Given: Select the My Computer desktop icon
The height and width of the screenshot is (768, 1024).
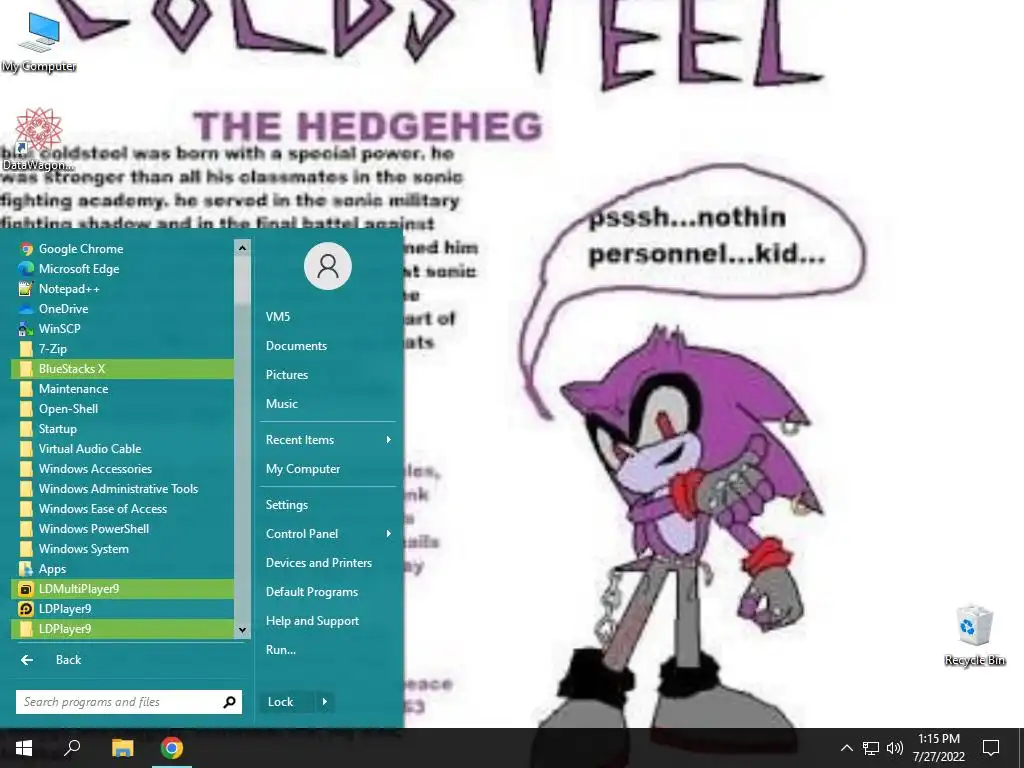Looking at the screenshot, I should coord(39,42).
